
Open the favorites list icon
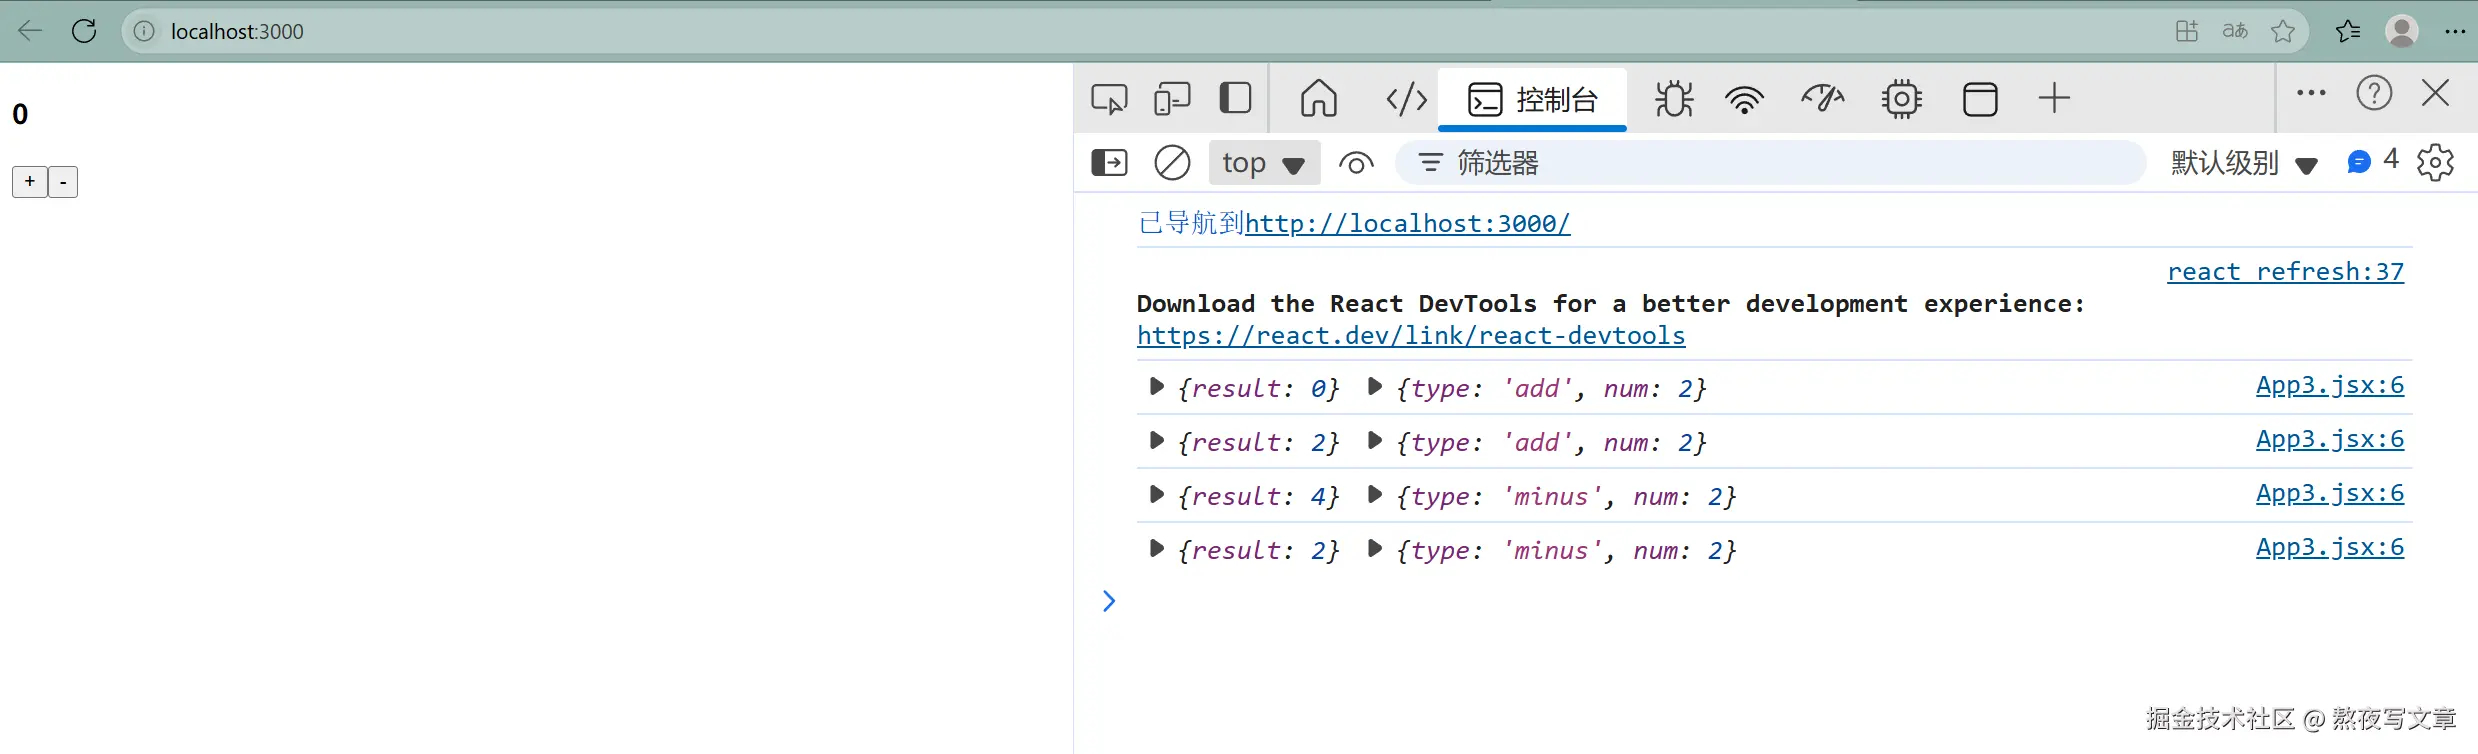2348,31
